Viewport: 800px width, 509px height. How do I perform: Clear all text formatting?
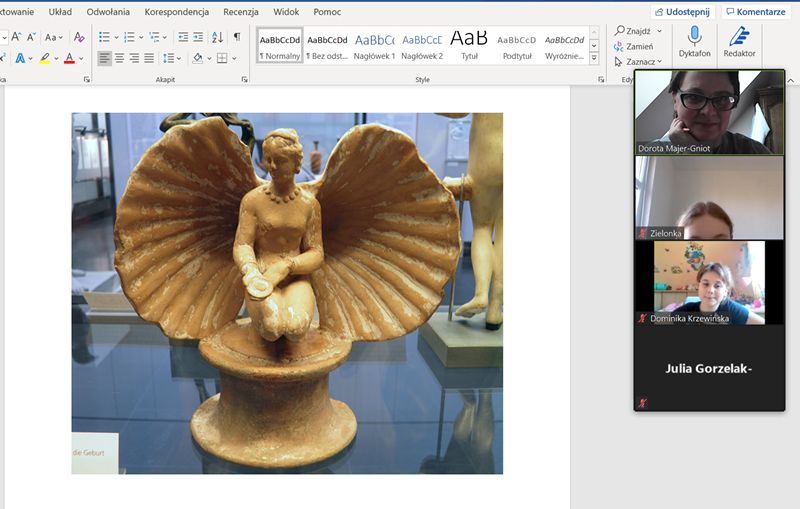tap(79, 37)
